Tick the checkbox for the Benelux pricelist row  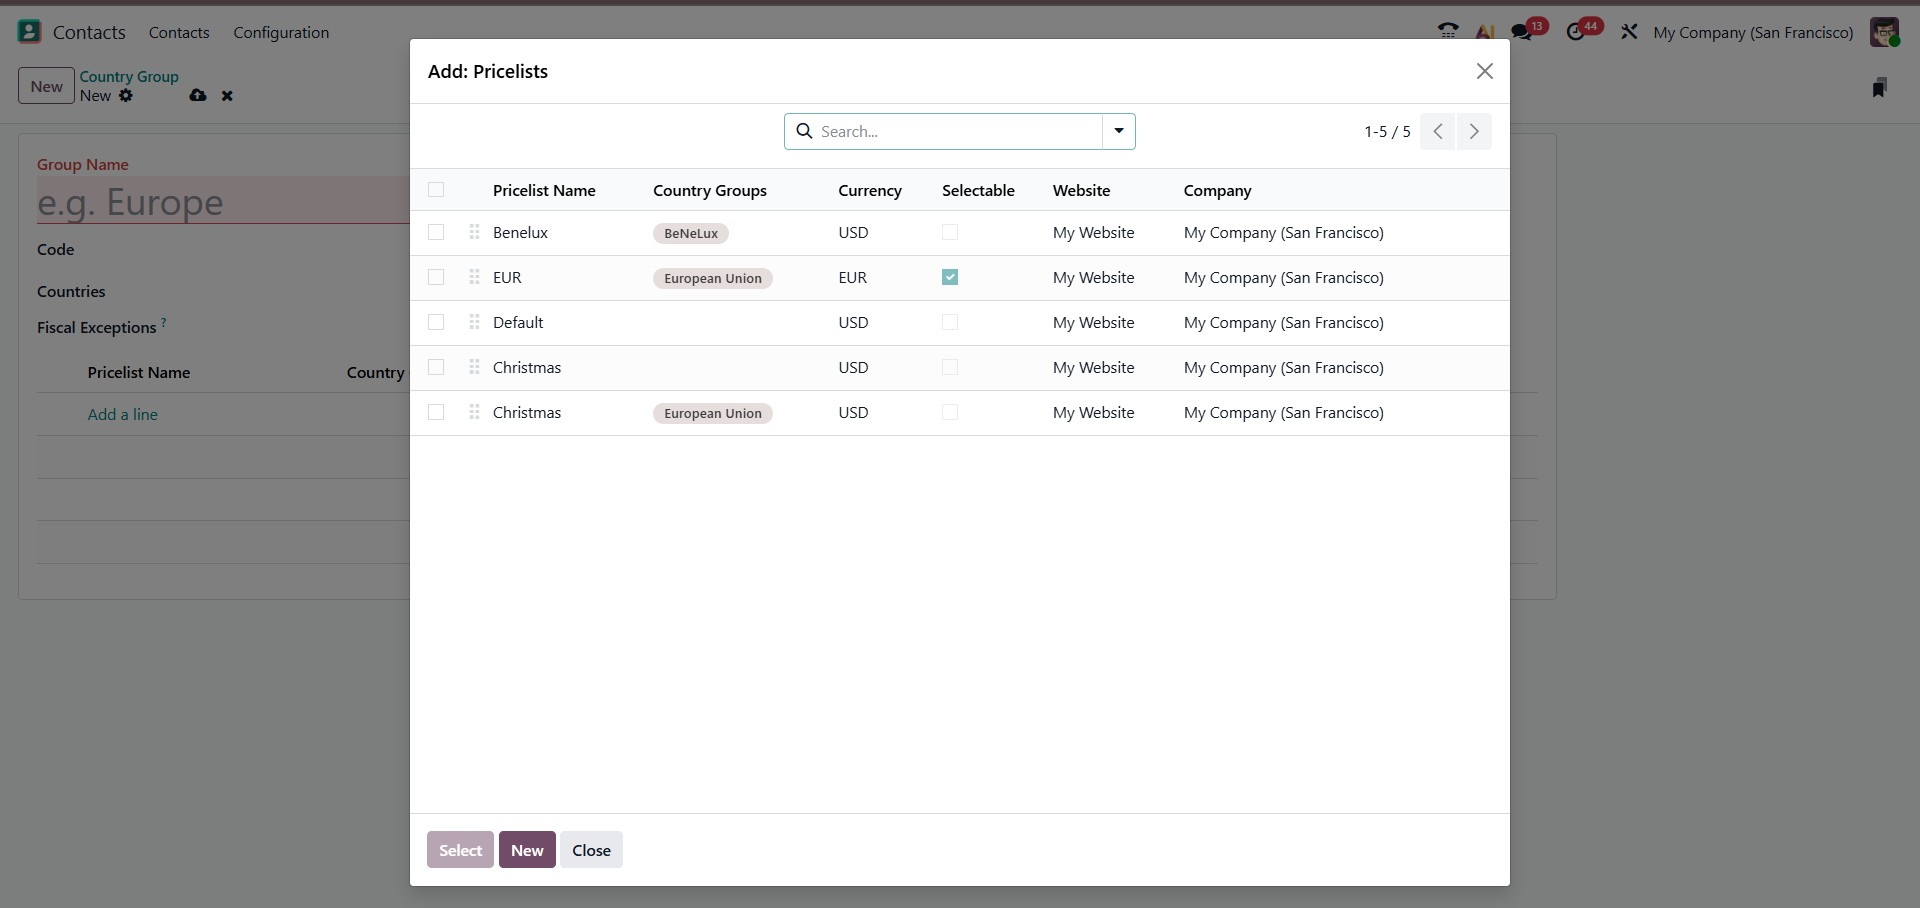(x=436, y=232)
